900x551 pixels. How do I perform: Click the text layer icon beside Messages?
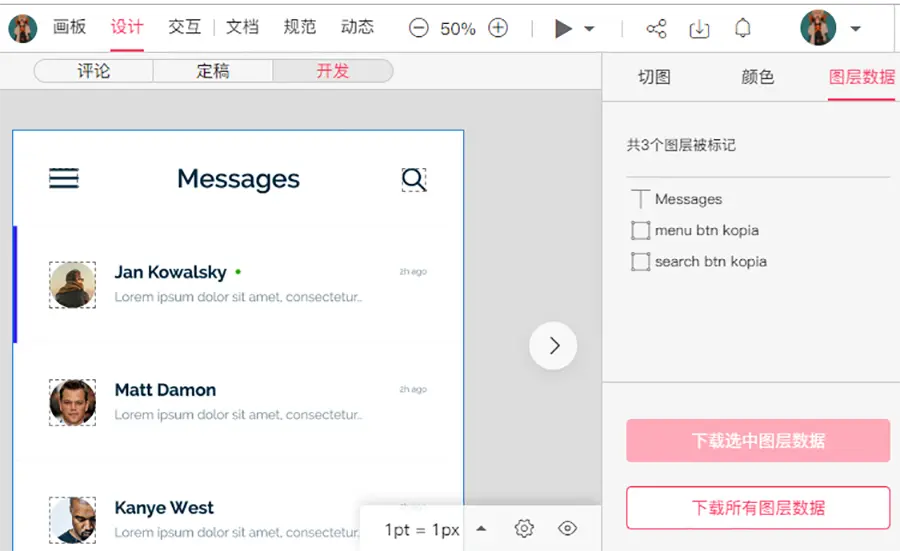[x=641, y=199]
